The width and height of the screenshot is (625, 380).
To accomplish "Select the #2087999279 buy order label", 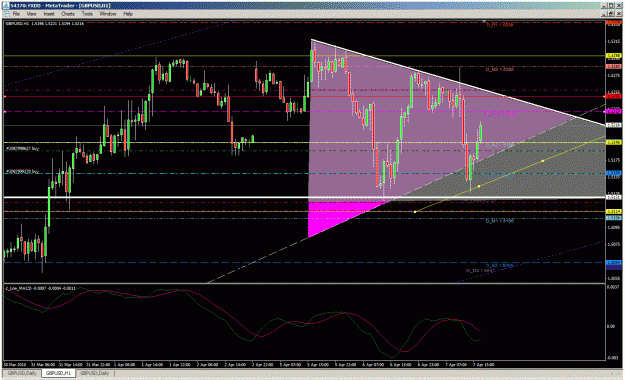I will (22, 171).
